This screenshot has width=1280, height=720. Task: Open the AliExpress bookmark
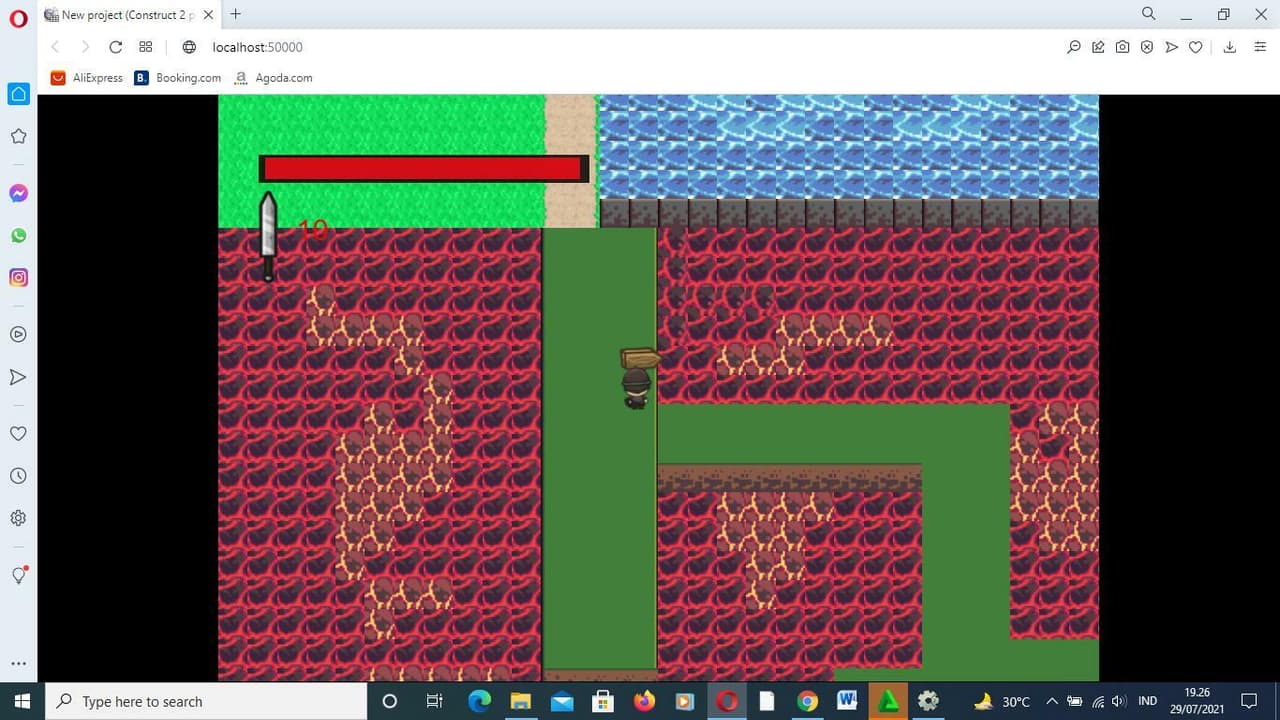[x=87, y=77]
